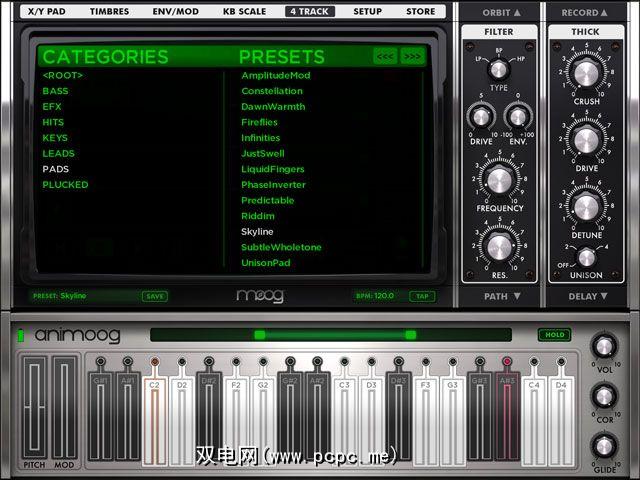Click the SAVE preset button
This screenshot has width=640, height=480.
tap(155, 296)
